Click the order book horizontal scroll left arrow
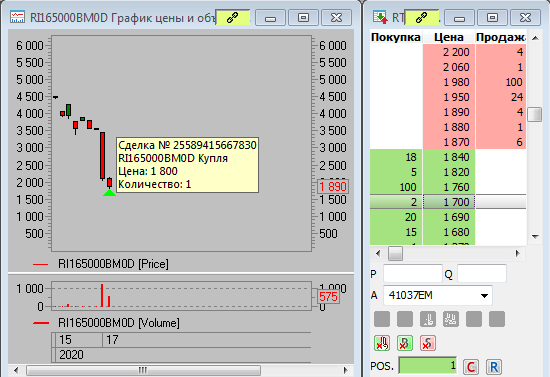Screen dimensions: 550x377 [x=378, y=253]
